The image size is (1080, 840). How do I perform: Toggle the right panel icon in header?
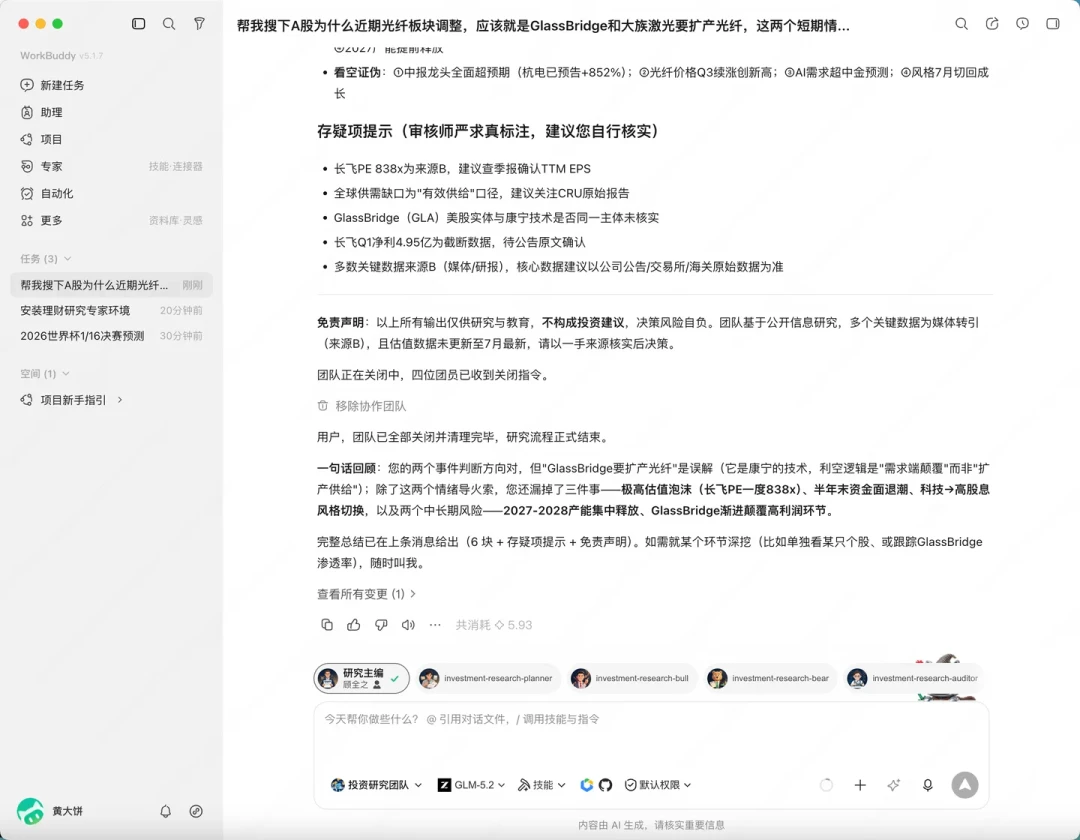coord(1052,24)
